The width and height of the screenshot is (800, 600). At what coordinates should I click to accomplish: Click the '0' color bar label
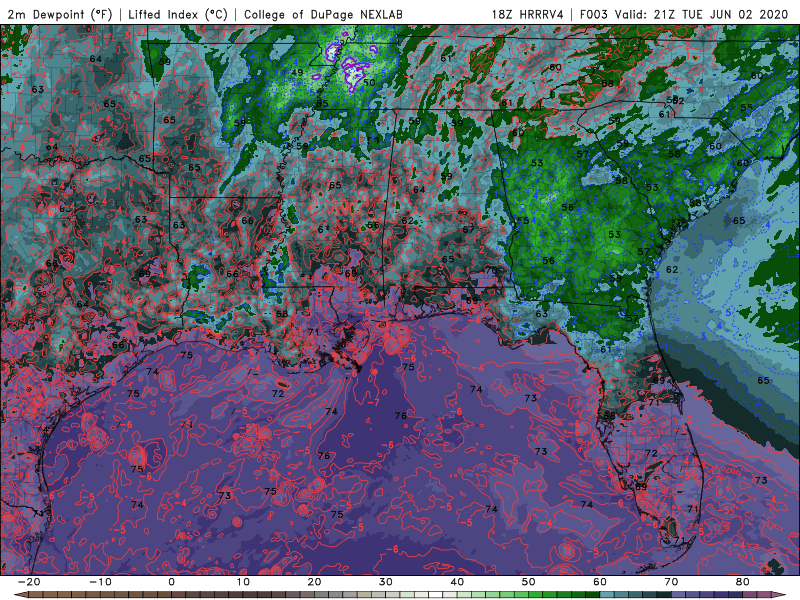pos(171,582)
